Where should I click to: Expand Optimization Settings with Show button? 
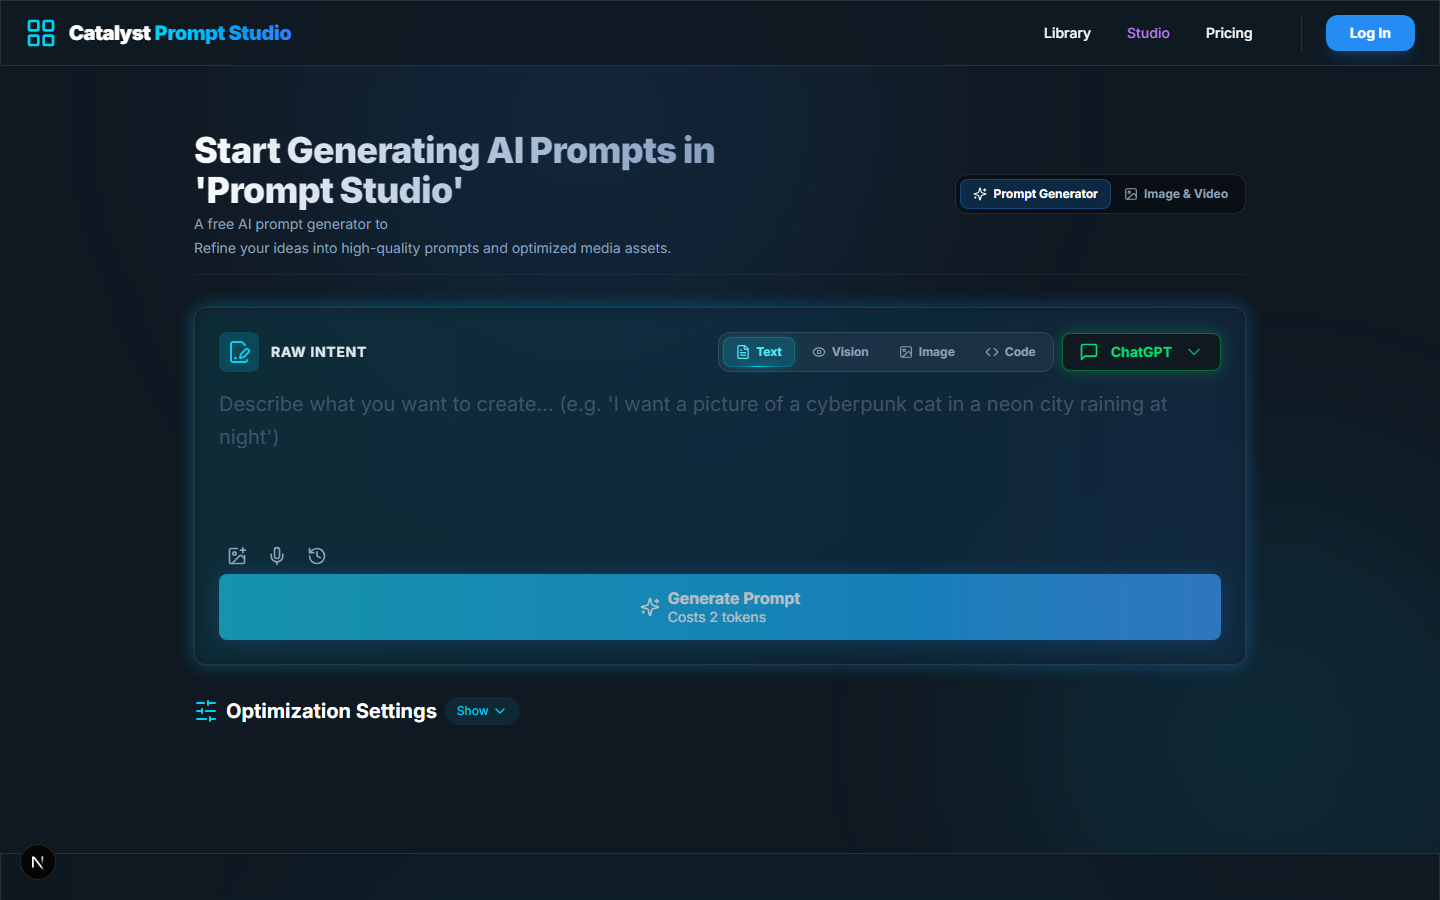tap(482, 711)
